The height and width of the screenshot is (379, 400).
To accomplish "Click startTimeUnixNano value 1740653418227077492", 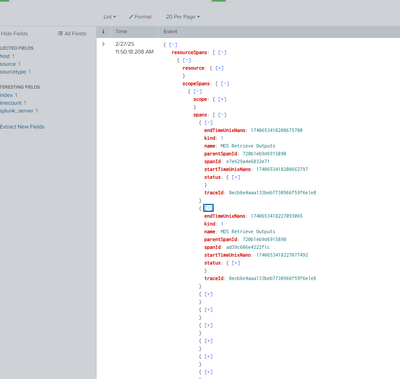I will point(282,255).
